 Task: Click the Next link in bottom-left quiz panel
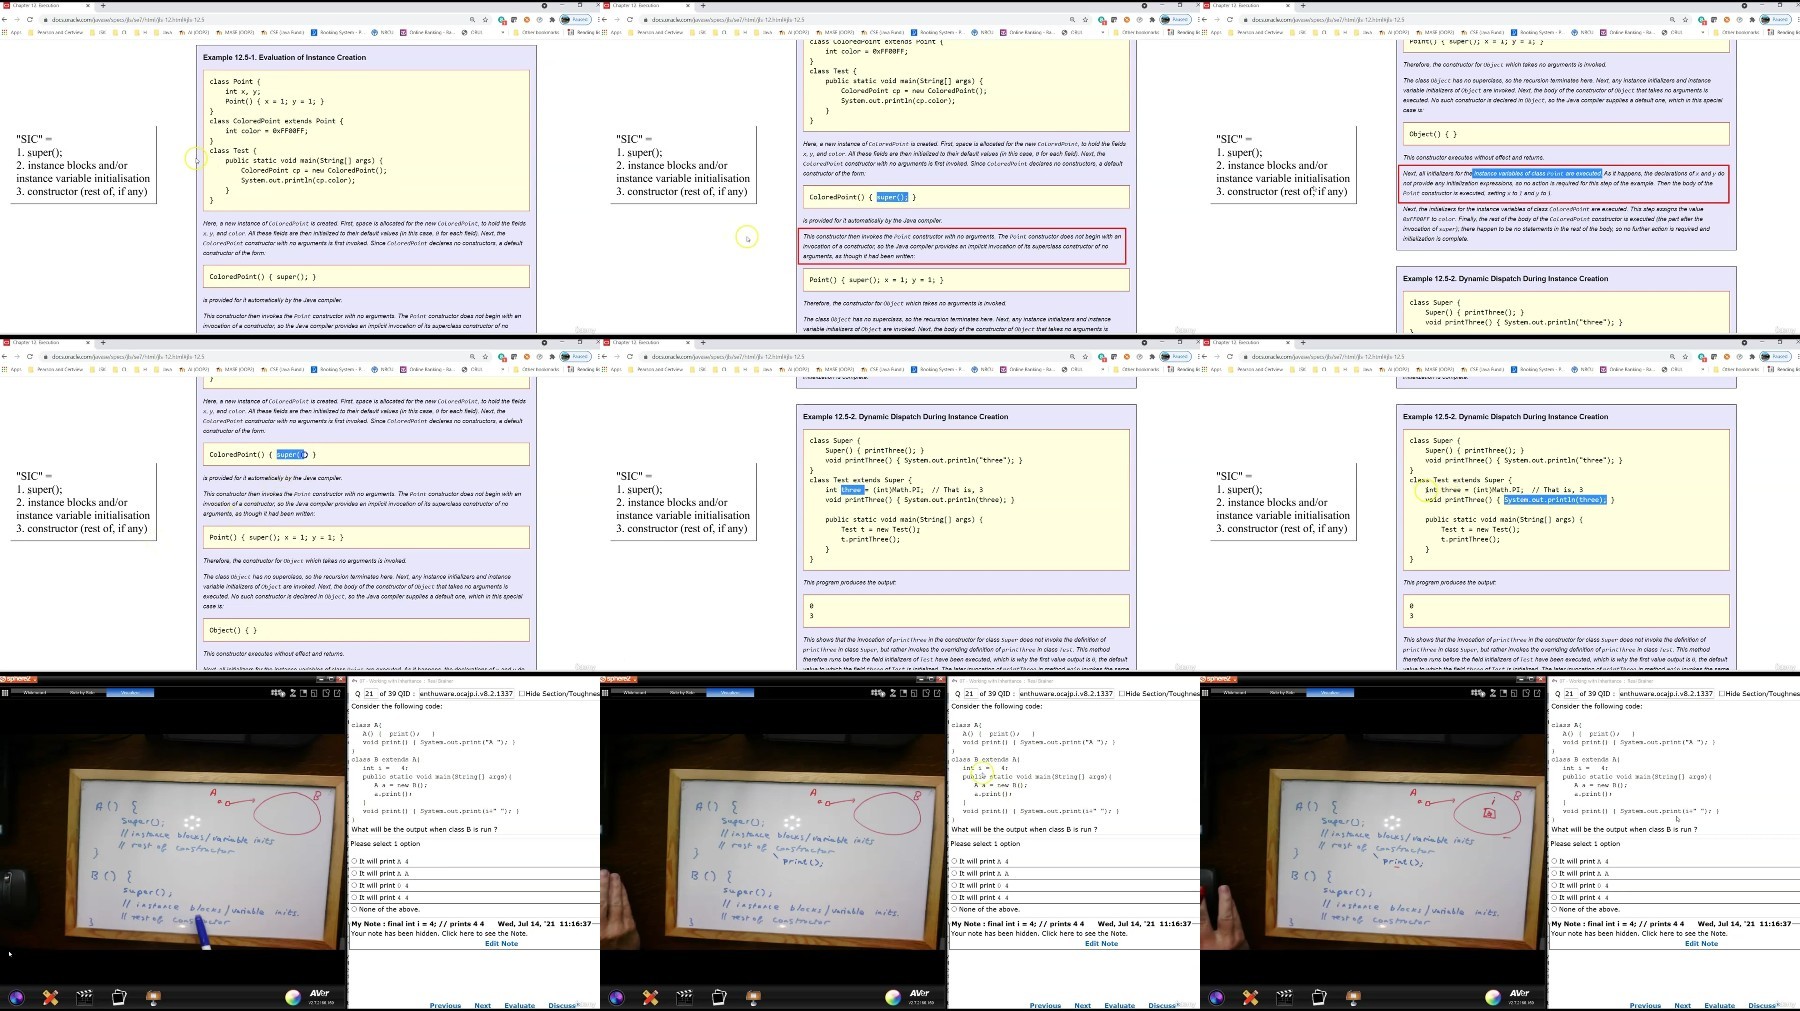482,1005
